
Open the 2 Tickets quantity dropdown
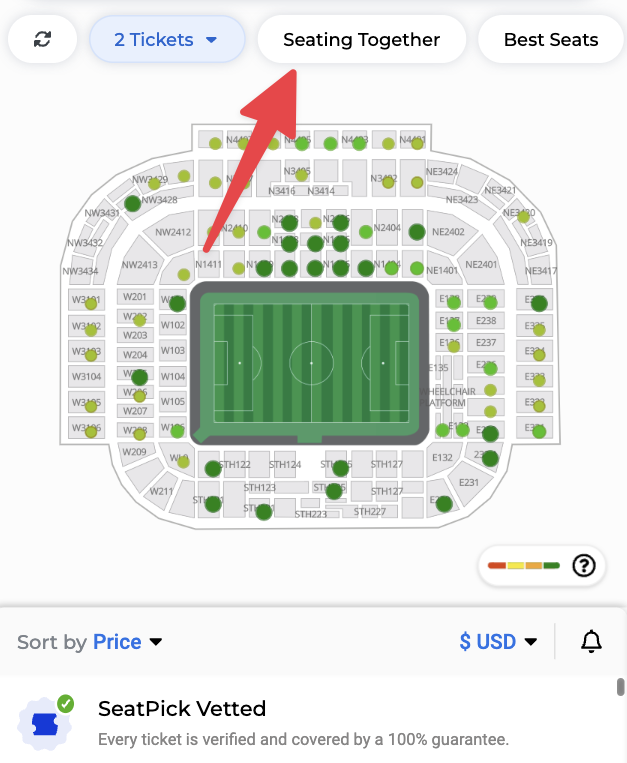pyautogui.click(x=167, y=39)
